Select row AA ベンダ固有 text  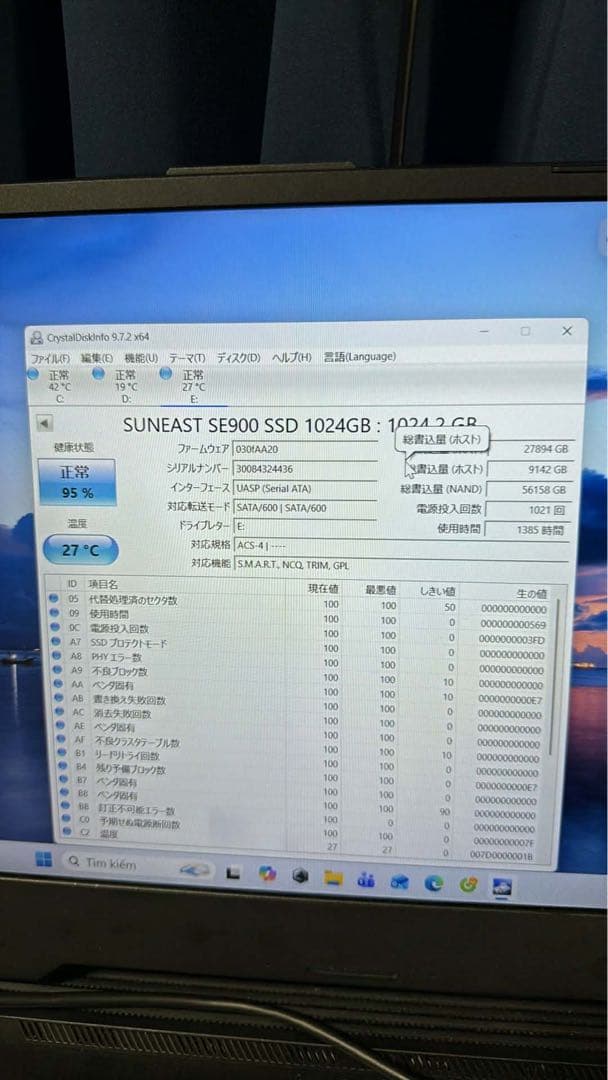(x=113, y=686)
